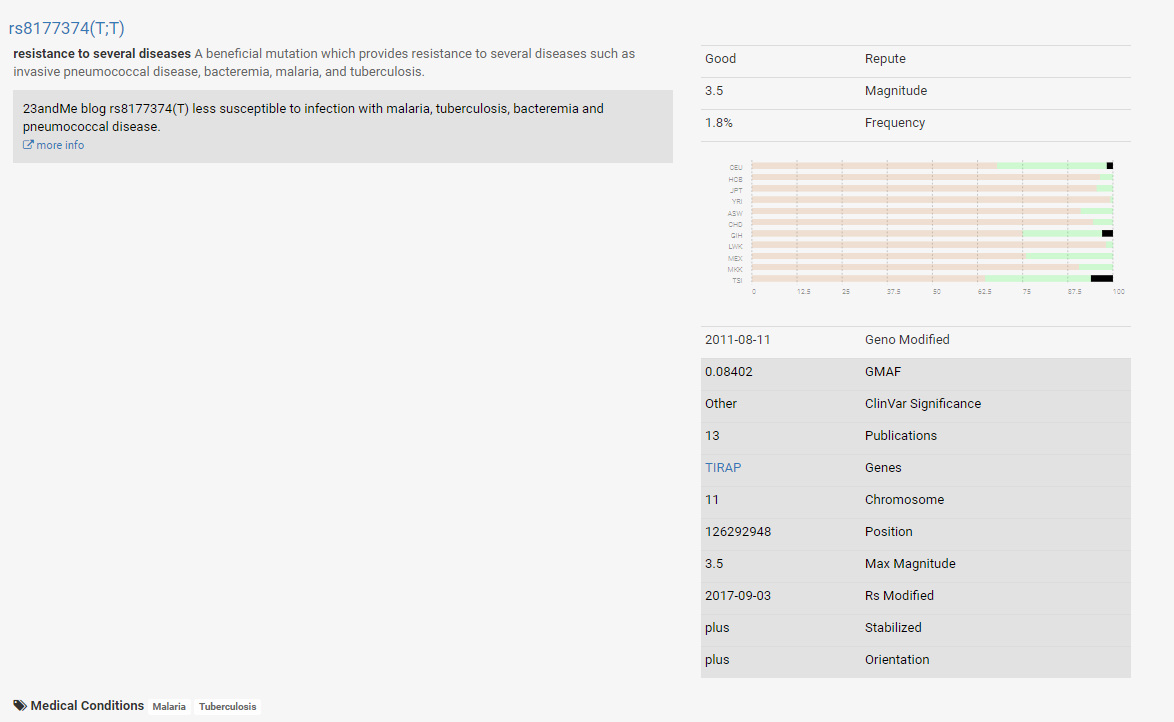Click the Max Magnitude label

910,564
